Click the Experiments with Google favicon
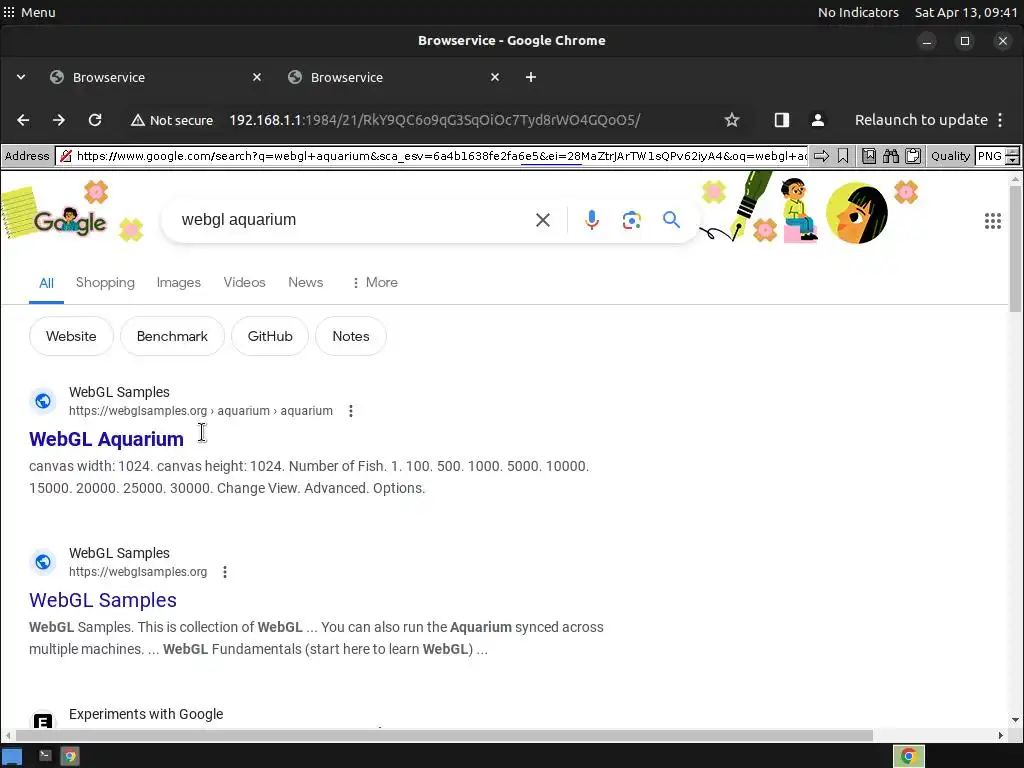The width and height of the screenshot is (1024, 768). pyautogui.click(x=43, y=720)
